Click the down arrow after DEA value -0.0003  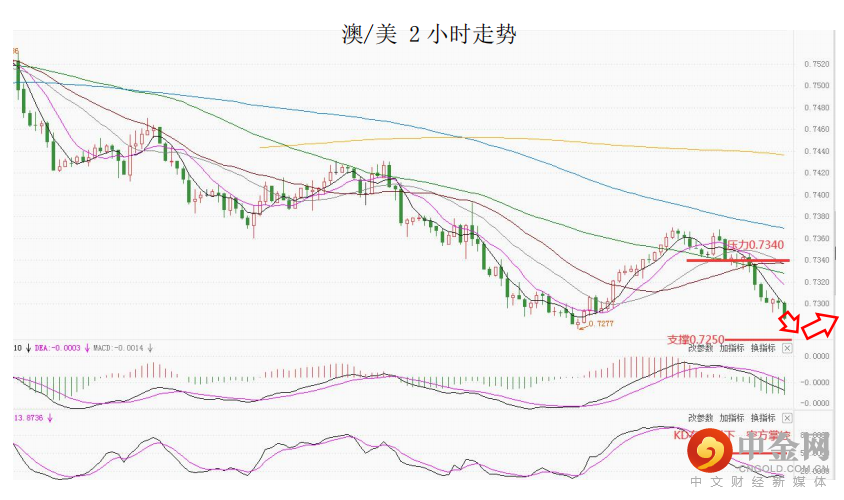tap(87, 348)
